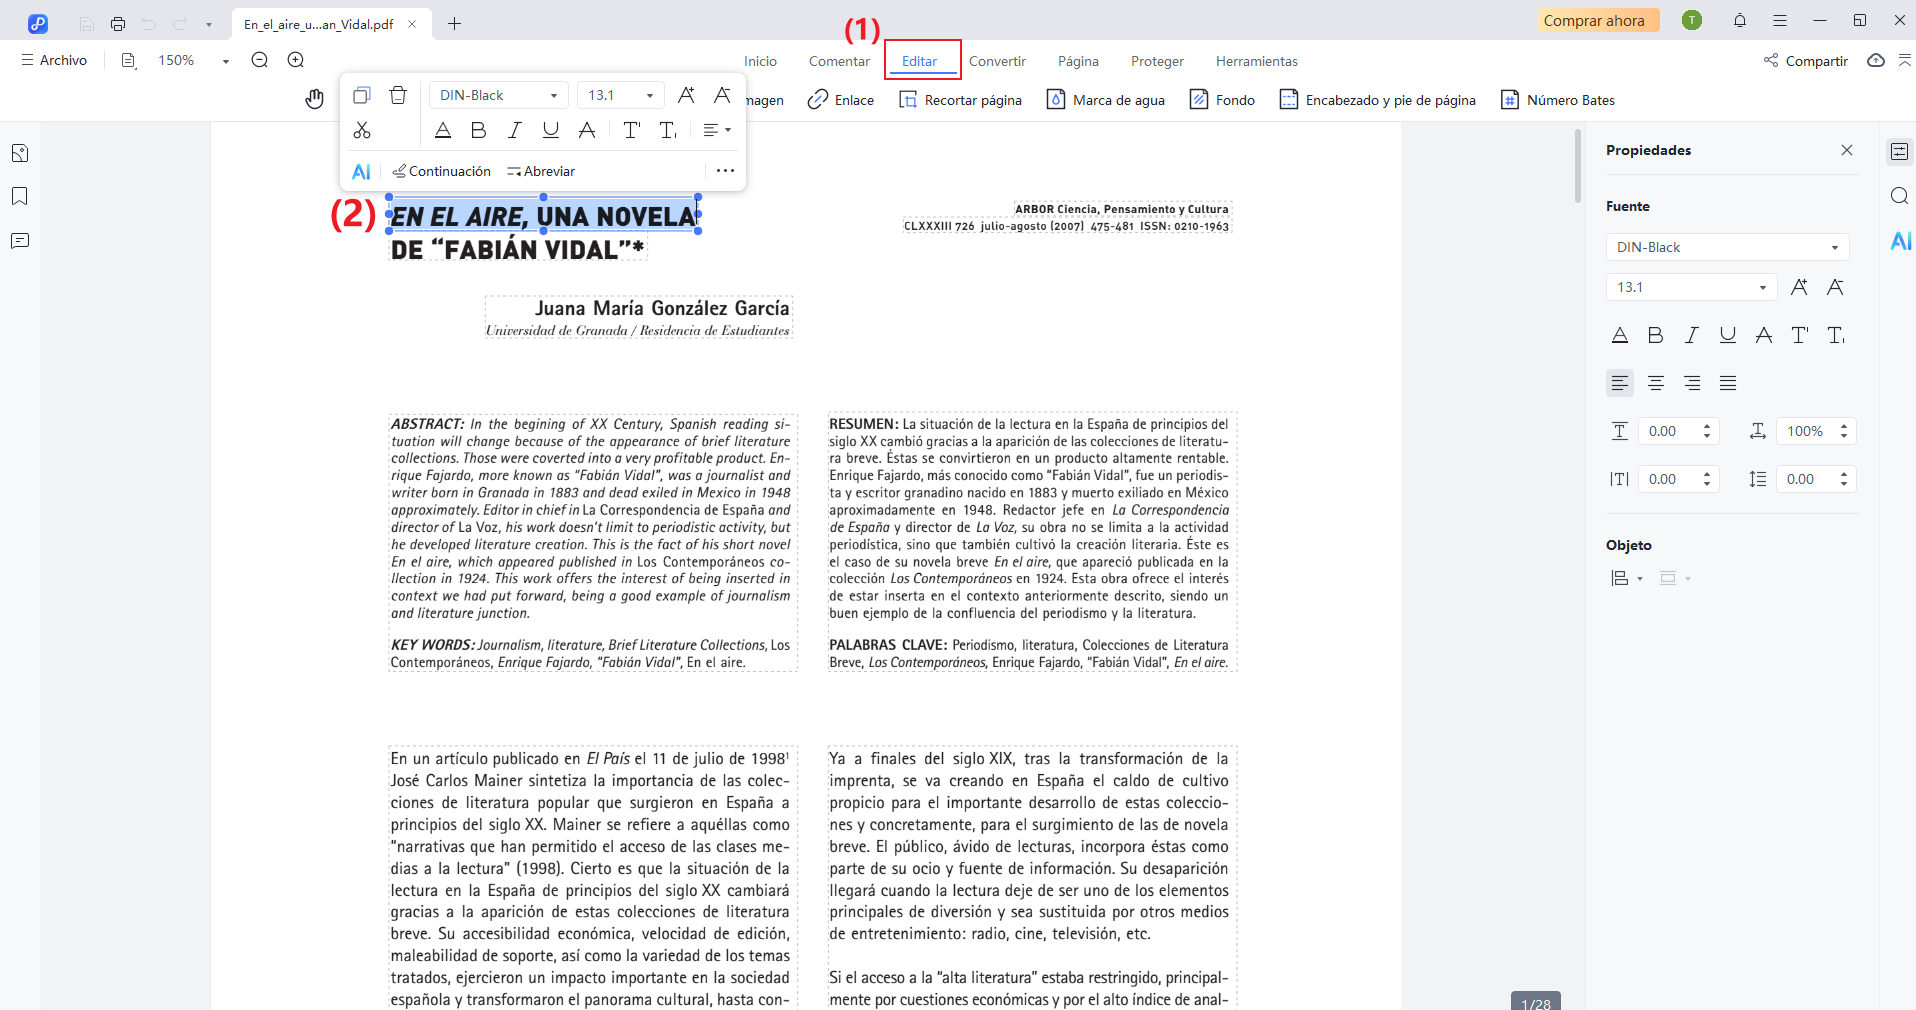Center align text in Propiedades

[1656, 383]
